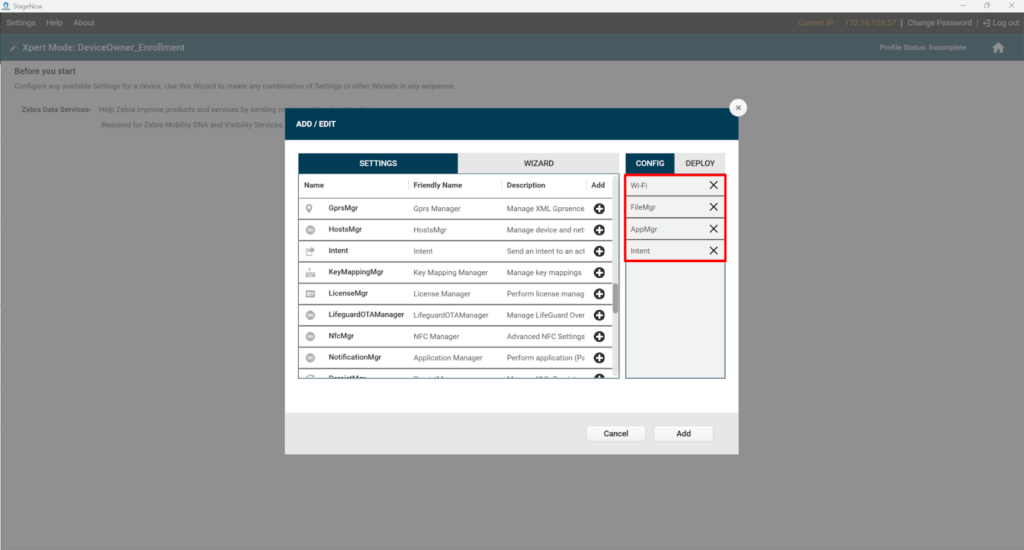Viewport: 1024px width, 550px height.
Task: Click the NotificationMgr row icon
Action: coord(310,358)
